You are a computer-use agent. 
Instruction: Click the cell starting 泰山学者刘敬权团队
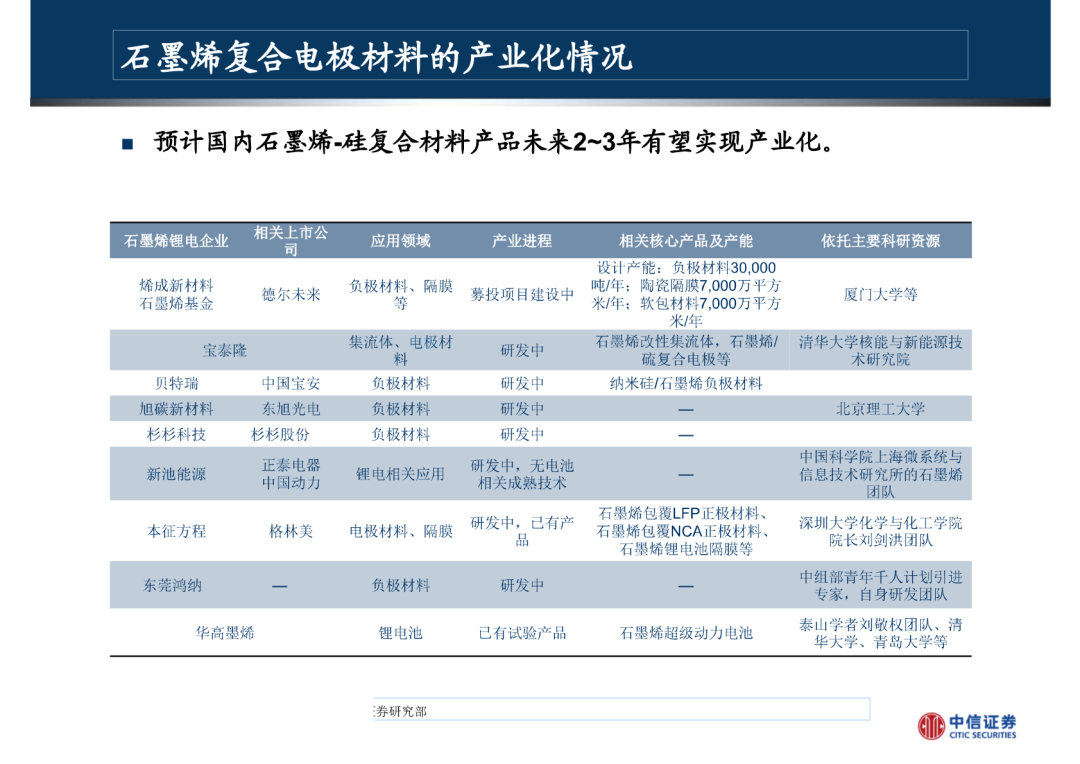point(880,632)
